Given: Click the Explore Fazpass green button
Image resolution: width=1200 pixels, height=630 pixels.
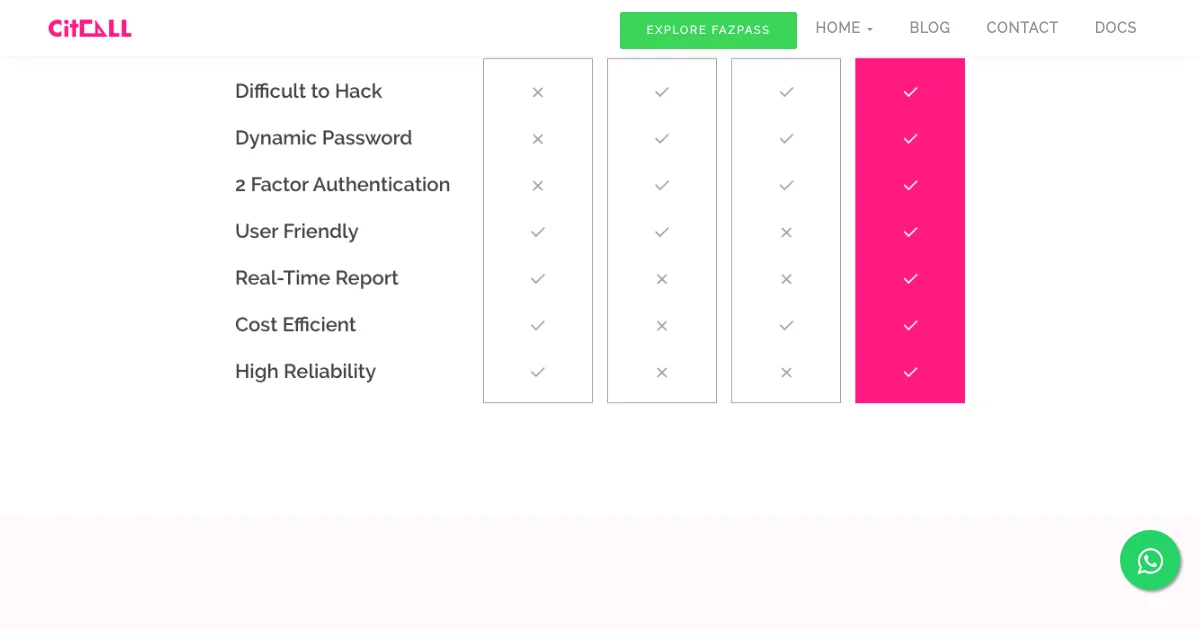Looking at the screenshot, I should pyautogui.click(x=708, y=30).
